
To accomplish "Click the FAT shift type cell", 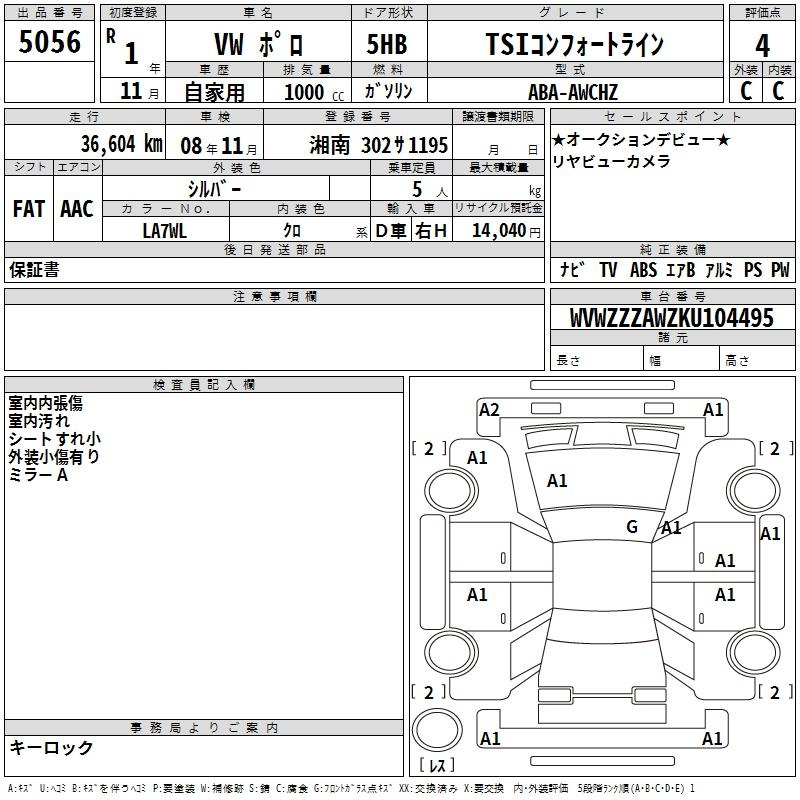I will (29, 209).
